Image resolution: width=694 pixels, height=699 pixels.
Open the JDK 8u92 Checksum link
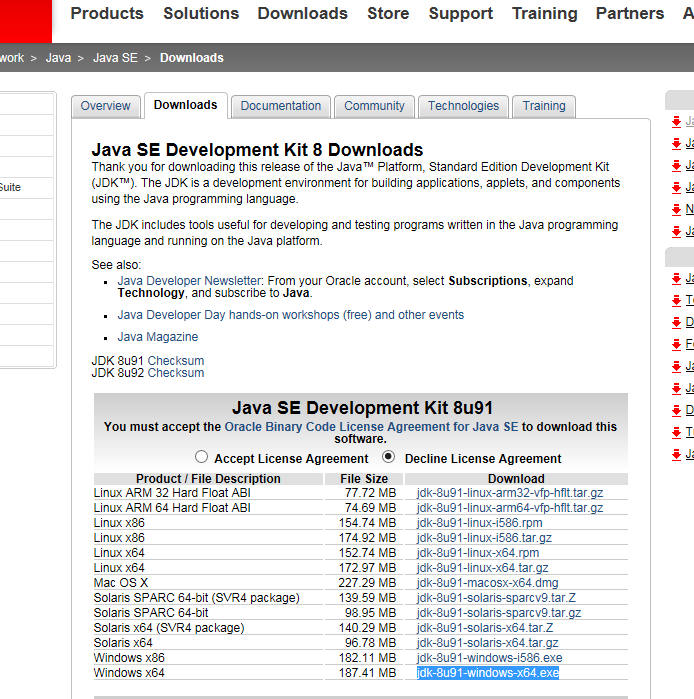(176, 373)
